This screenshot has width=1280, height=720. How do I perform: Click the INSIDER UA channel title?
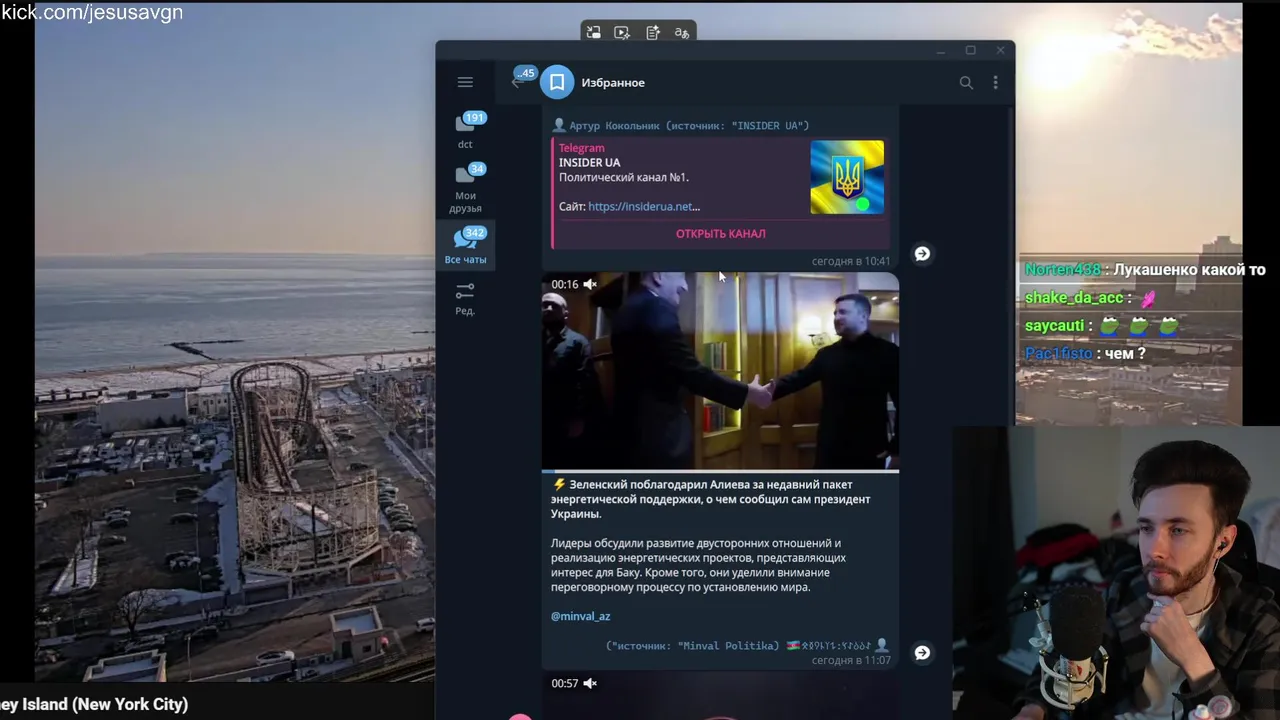589,162
